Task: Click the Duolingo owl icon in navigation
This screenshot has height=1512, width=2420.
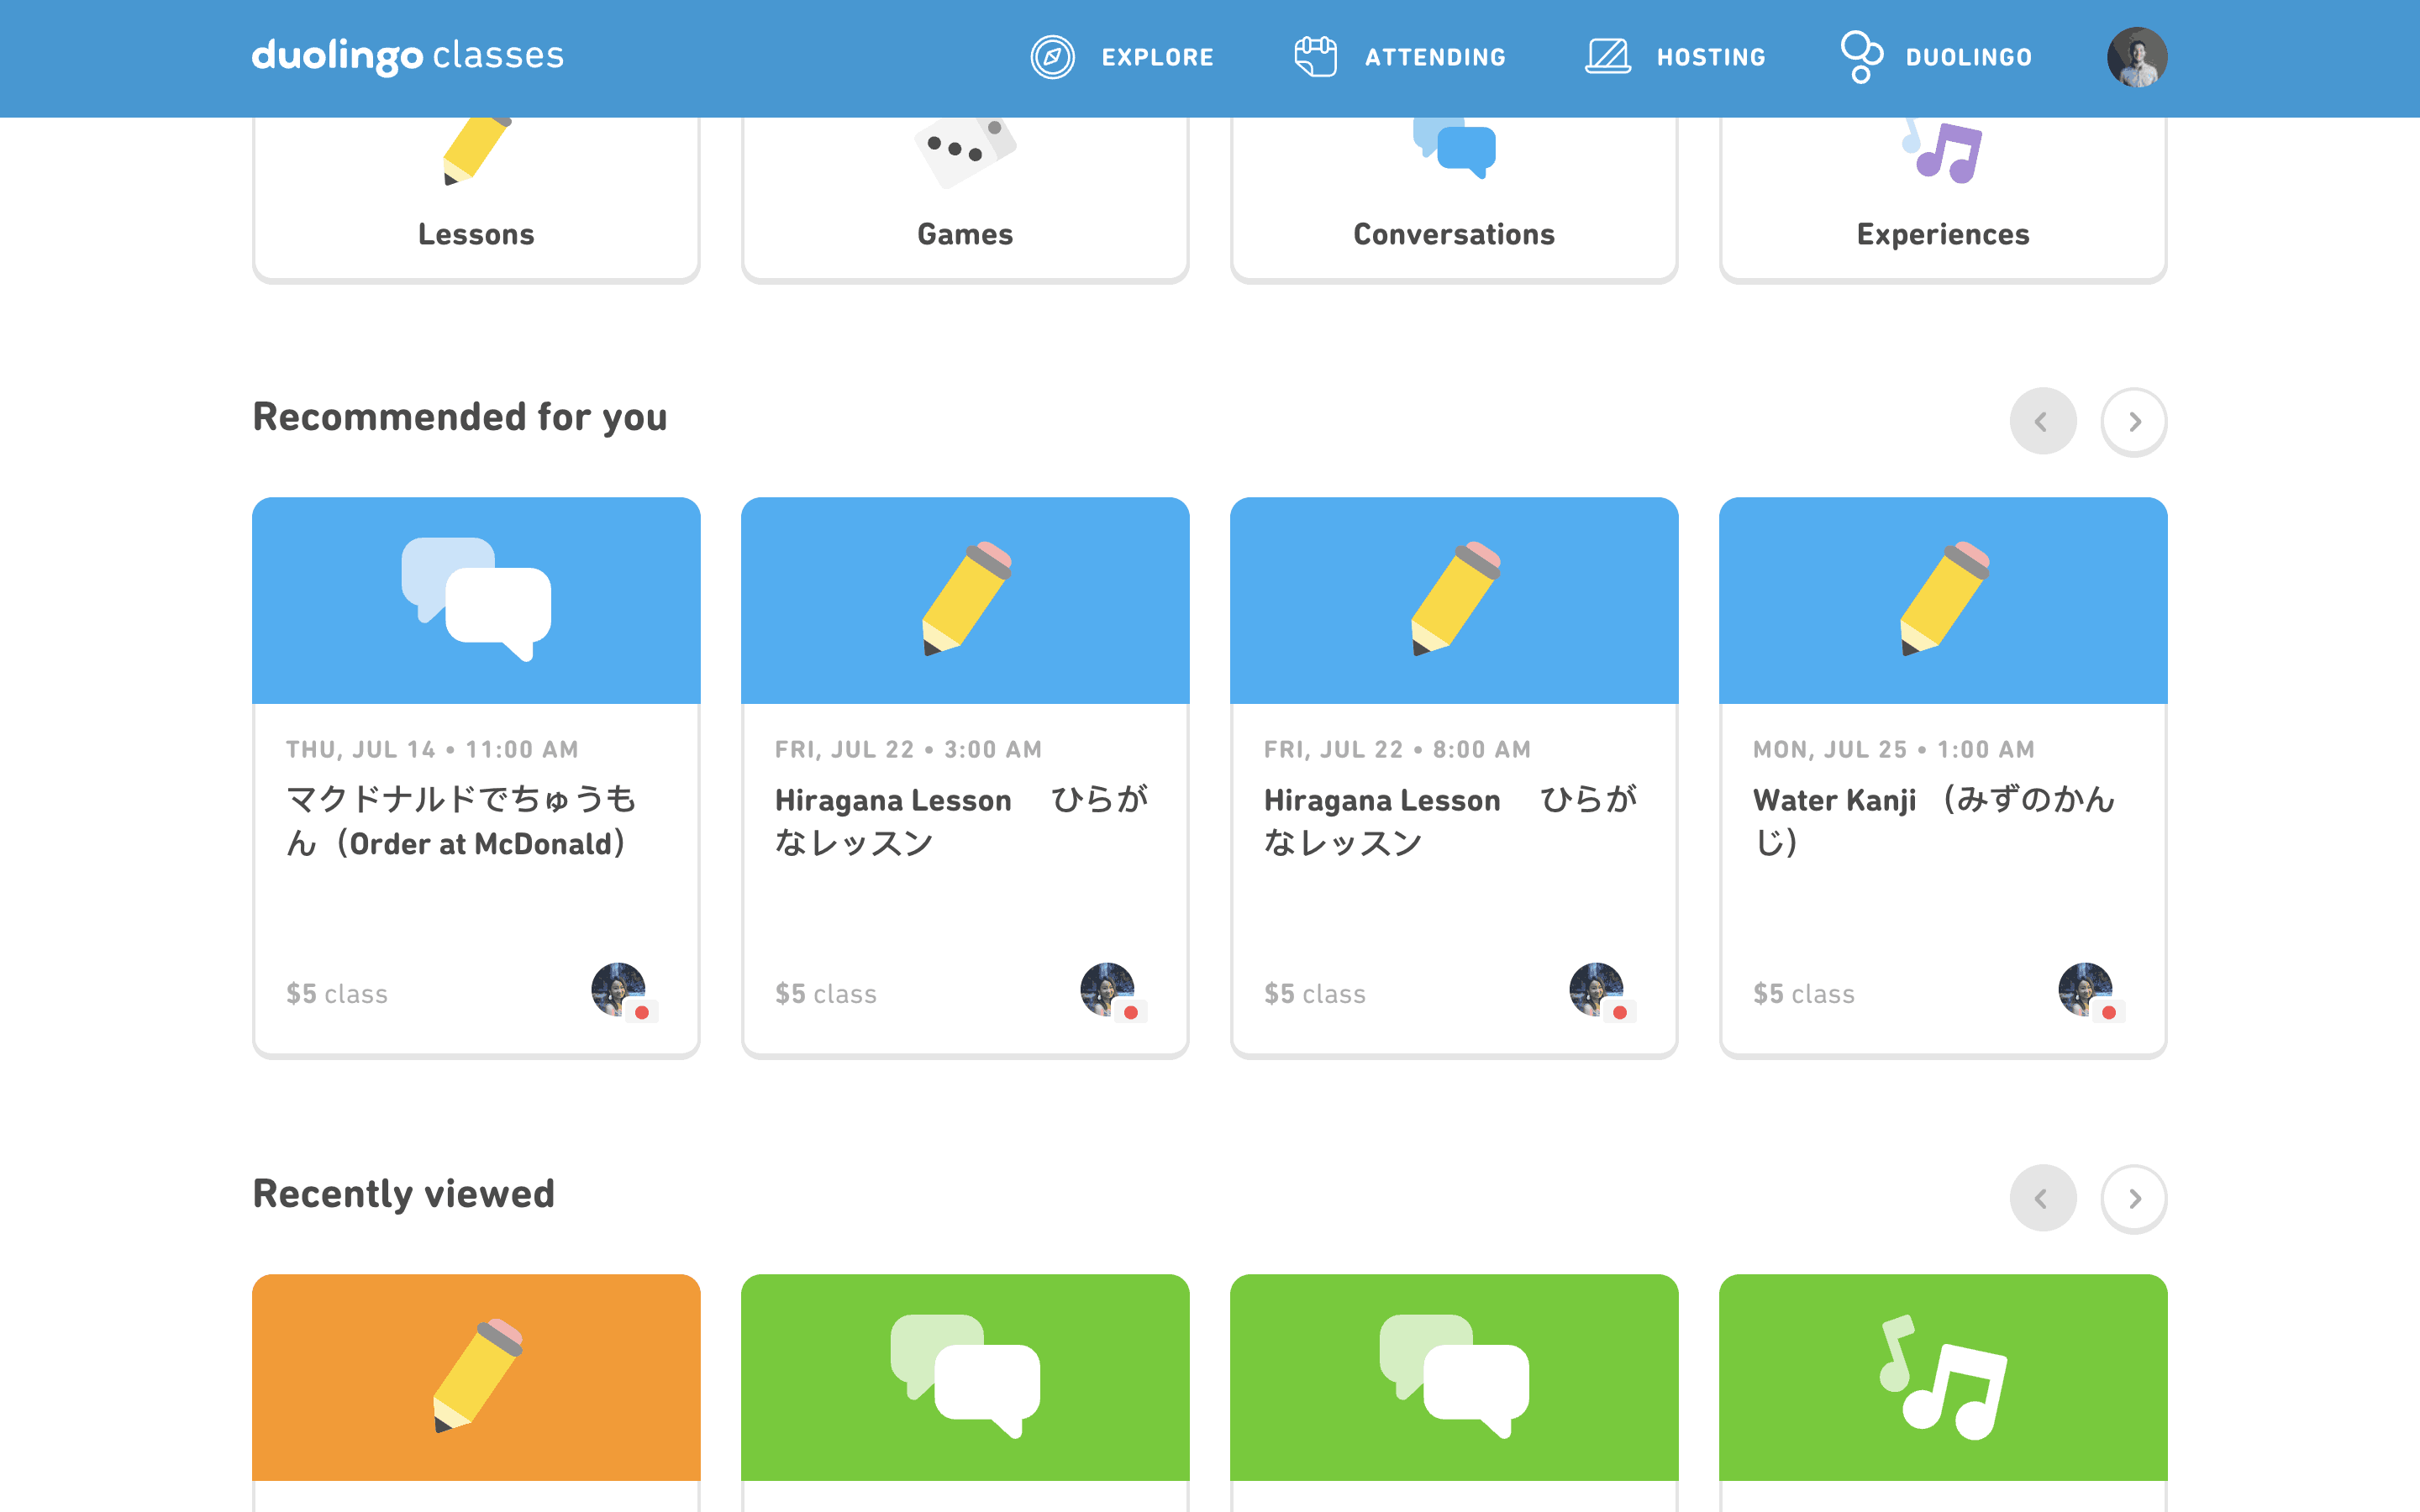Action: [x=1862, y=57]
